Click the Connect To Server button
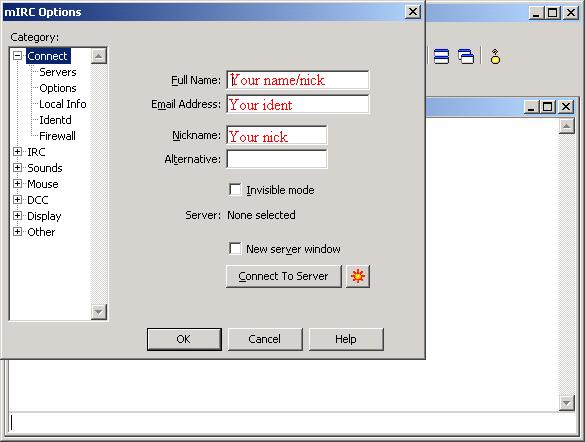This screenshot has width=585, height=442. pos(284,276)
